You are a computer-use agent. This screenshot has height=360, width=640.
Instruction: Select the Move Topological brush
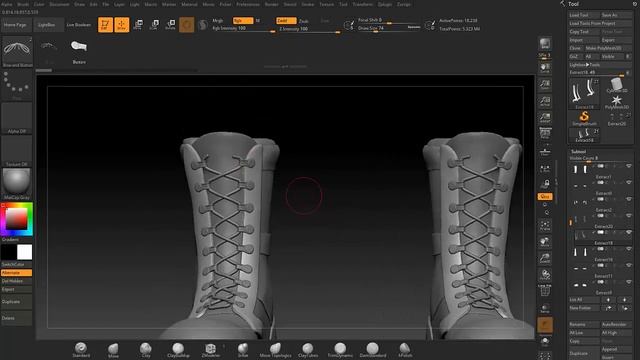point(276,349)
